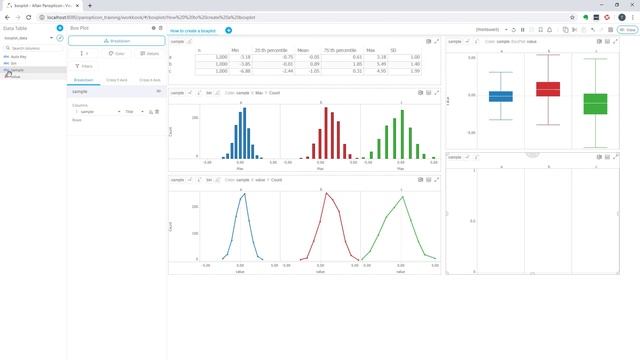Click the cut scissors icon in toolbar
This screenshot has height=360, width=640.
coord(574,30)
